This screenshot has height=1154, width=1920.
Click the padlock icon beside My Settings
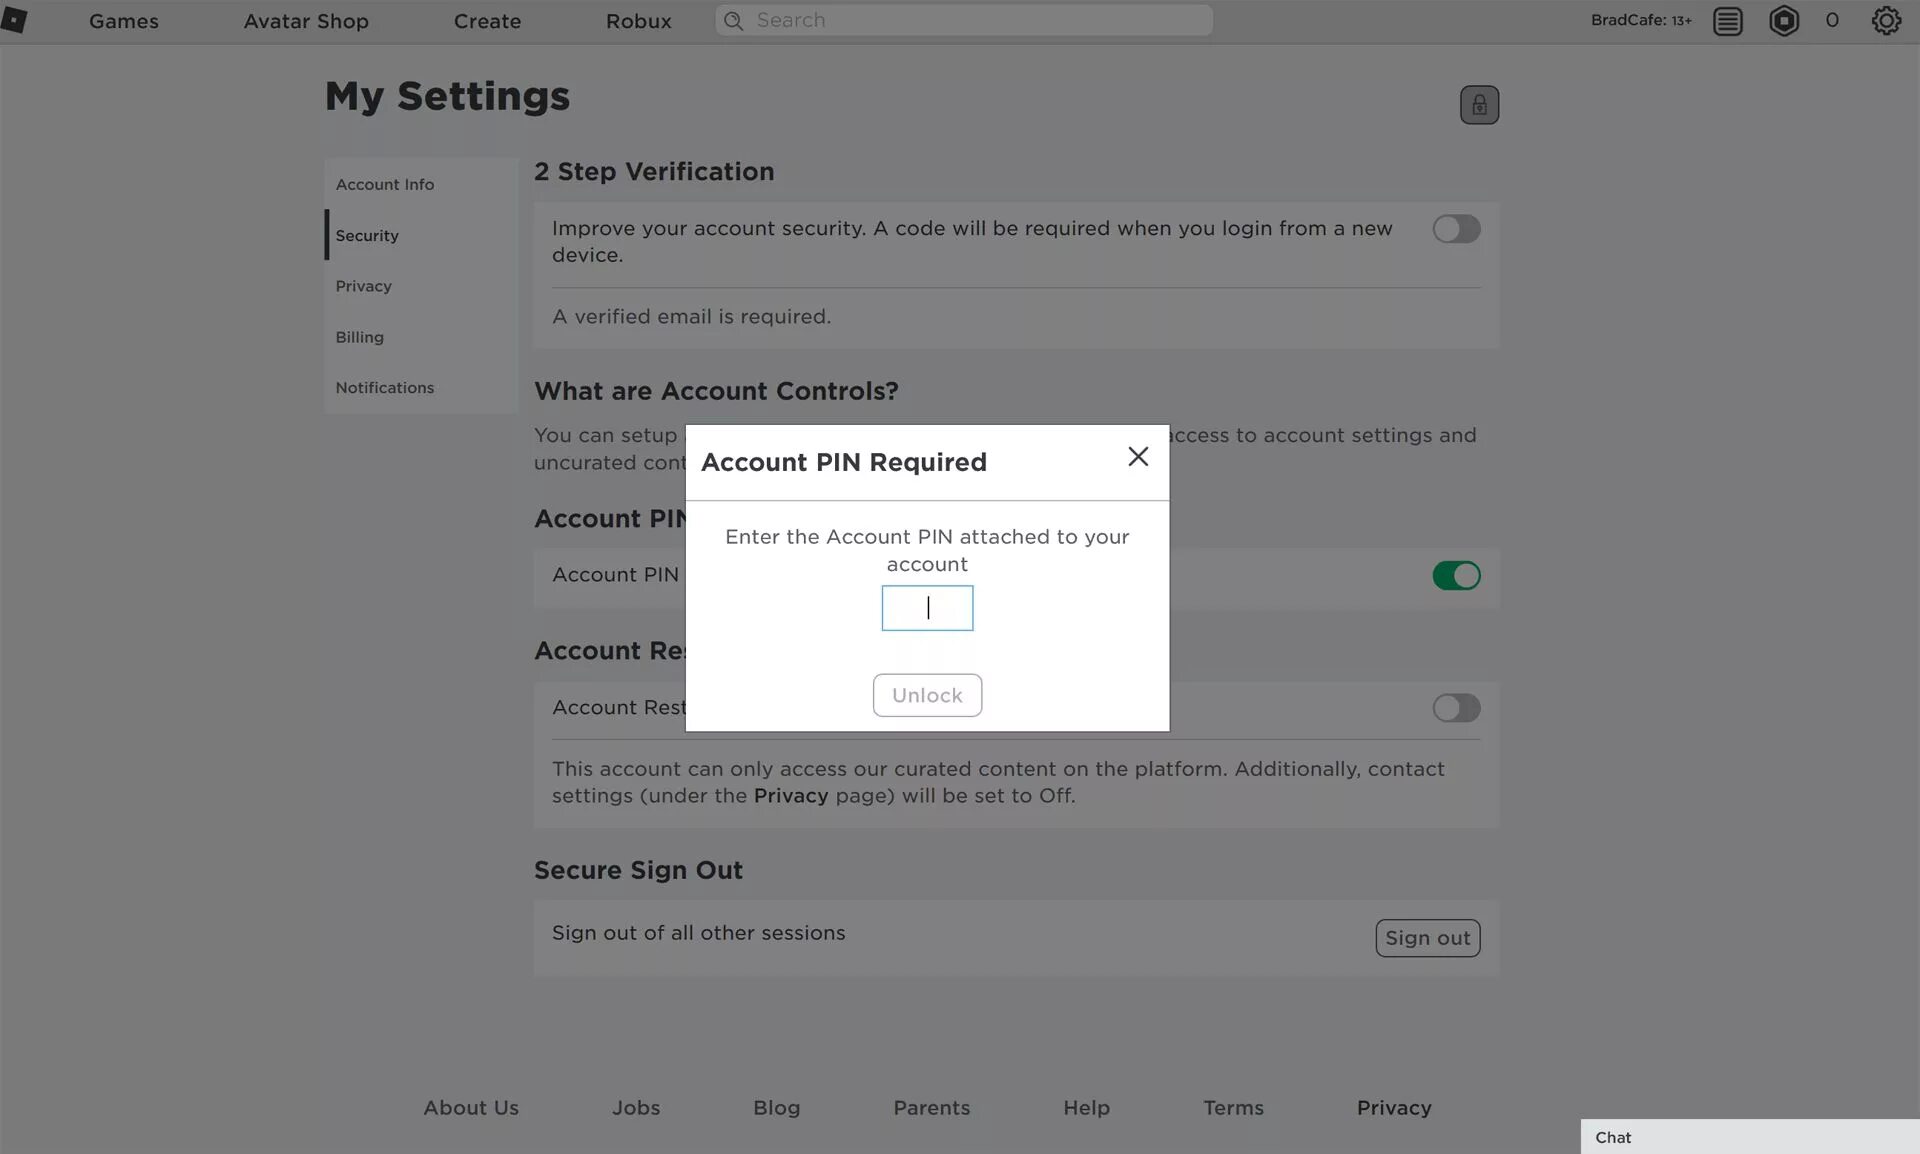[x=1478, y=105]
